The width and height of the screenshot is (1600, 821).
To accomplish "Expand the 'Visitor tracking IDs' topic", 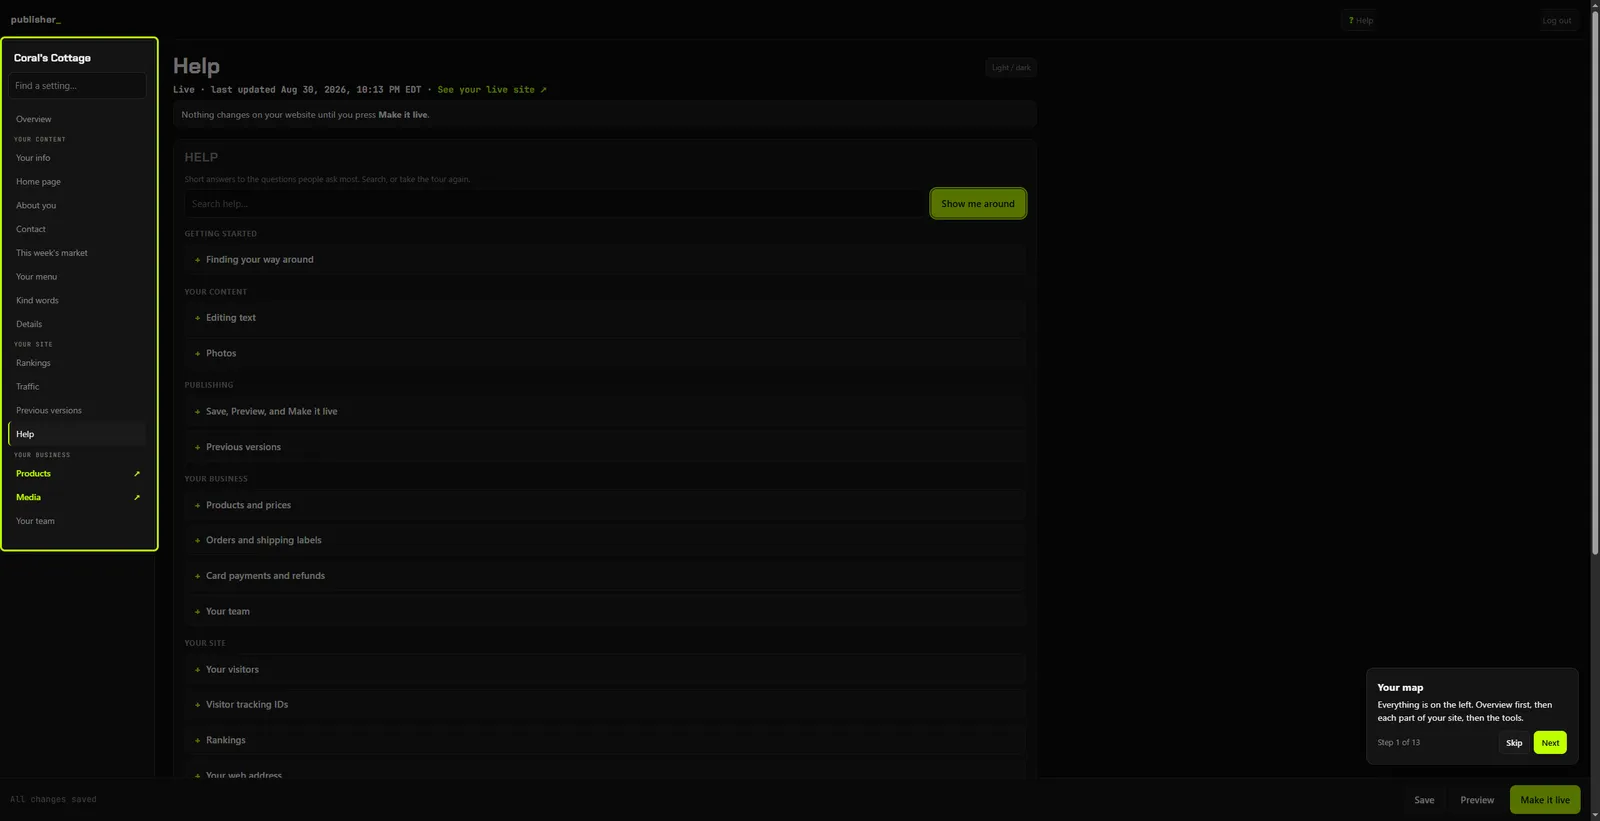I will tap(605, 705).
